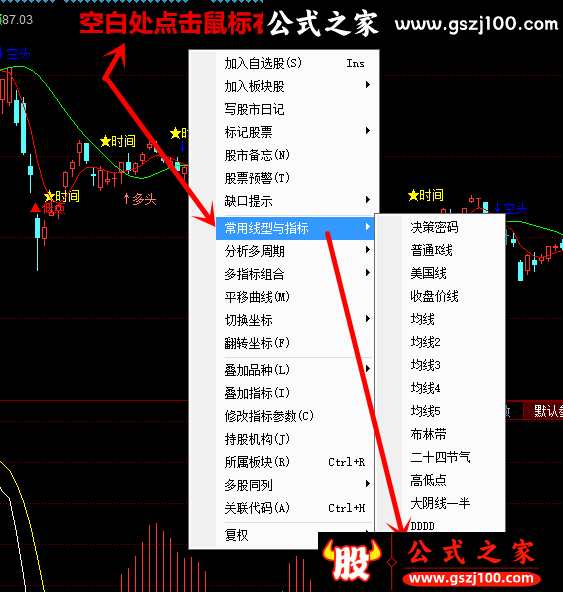
Task: Open 加入板块股 submenu
Action: (295, 86)
